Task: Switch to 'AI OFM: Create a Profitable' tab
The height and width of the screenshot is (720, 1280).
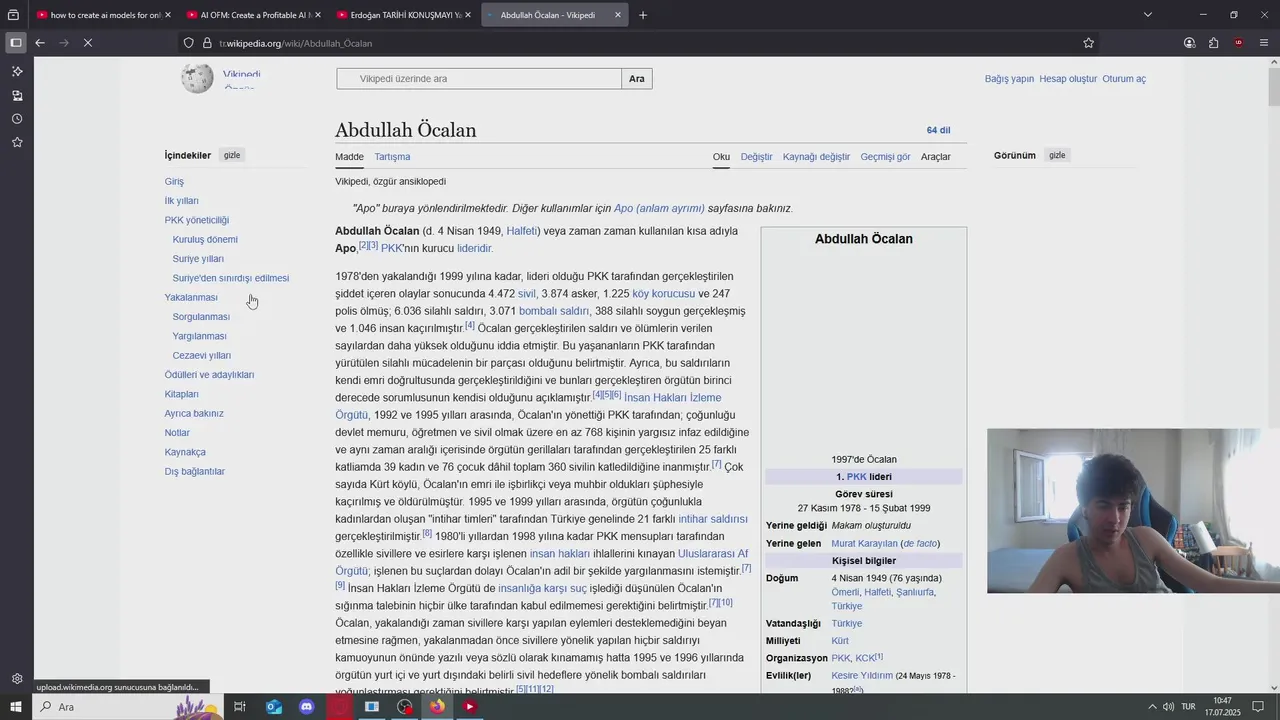Action: point(254,15)
